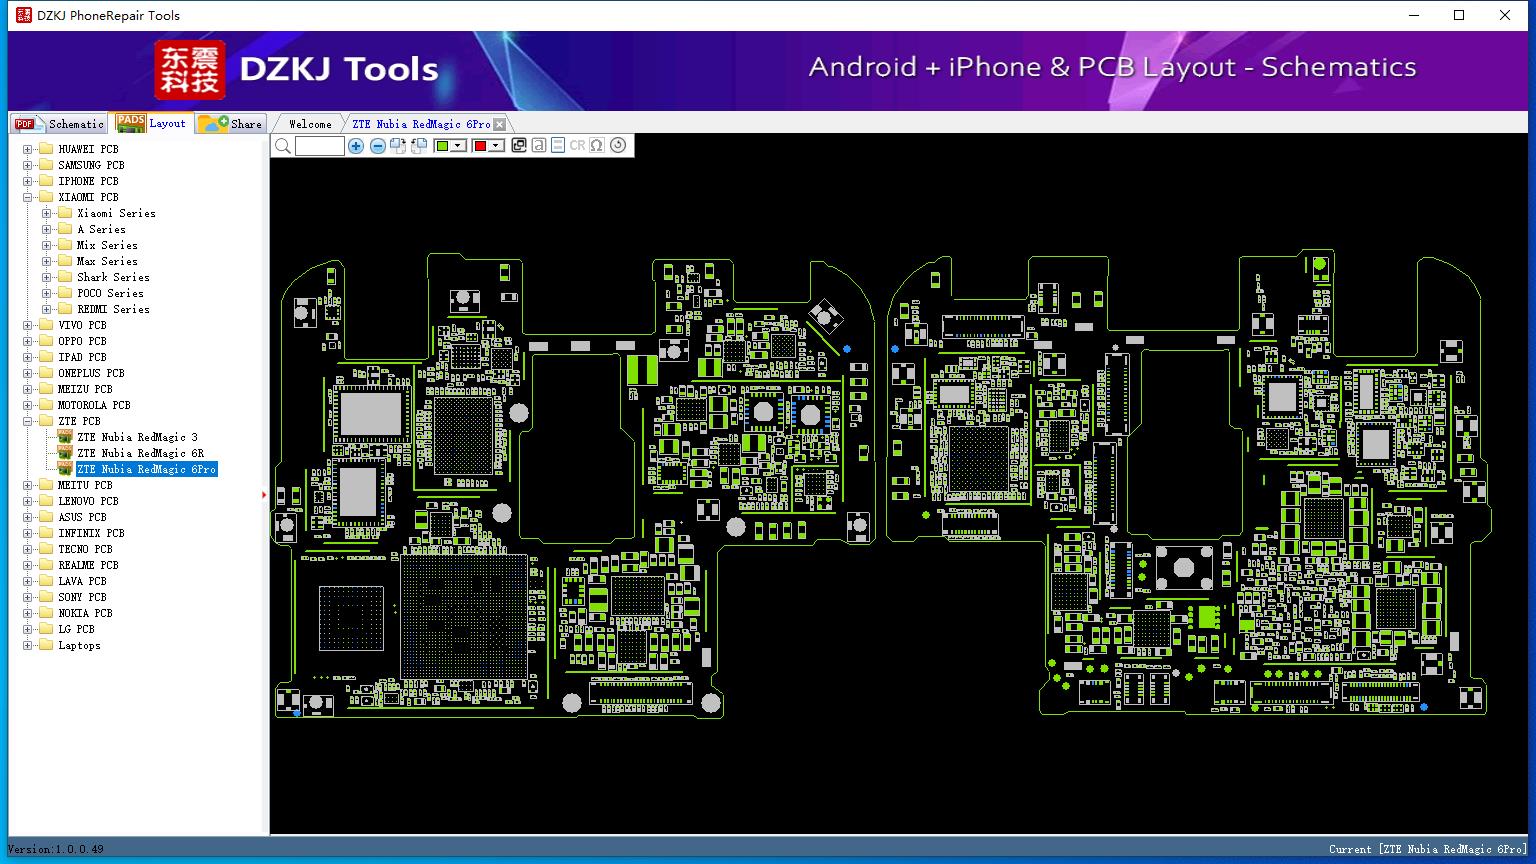Click the folder icon of SONY PCB
Viewport: 1536px width, 864px height.
(45, 597)
